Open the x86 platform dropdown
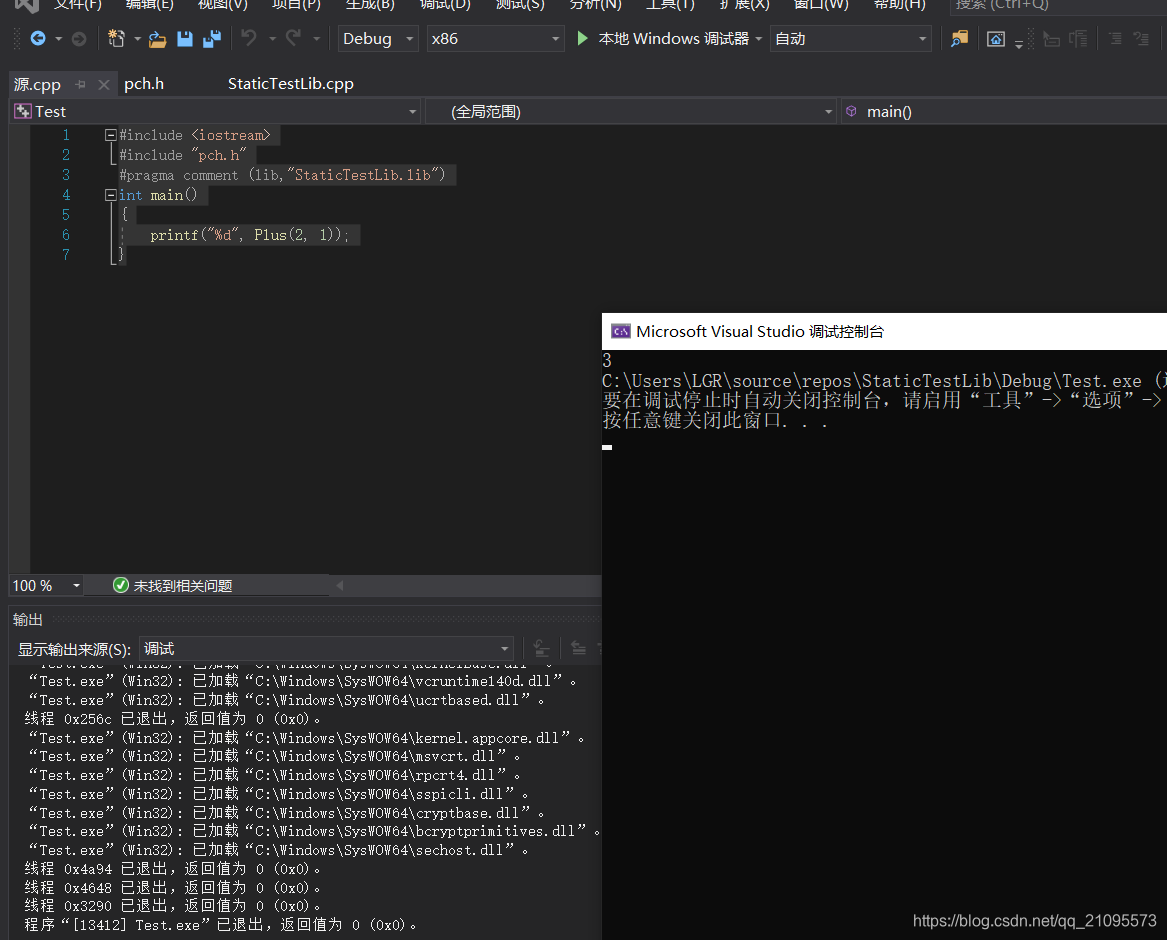 click(x=495, y=38)
